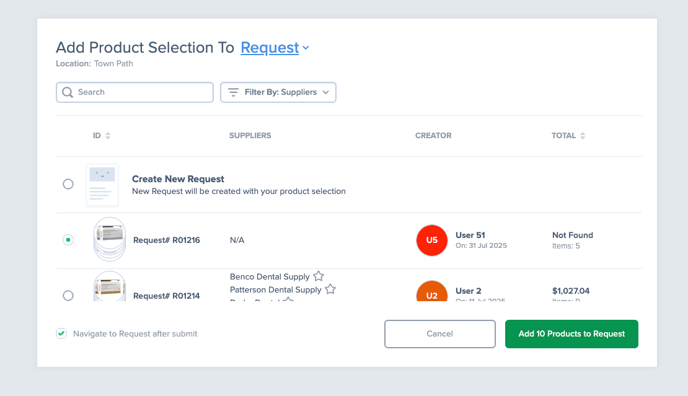Sort by TOTAL column arrows
Viewport: 688px width, 396px height.
[x=583, y=136]
